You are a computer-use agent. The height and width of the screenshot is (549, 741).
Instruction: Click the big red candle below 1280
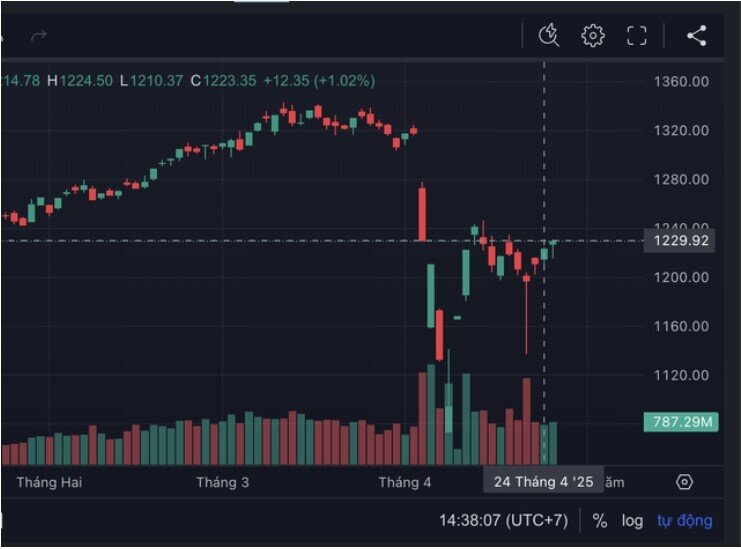coord(422,214)
